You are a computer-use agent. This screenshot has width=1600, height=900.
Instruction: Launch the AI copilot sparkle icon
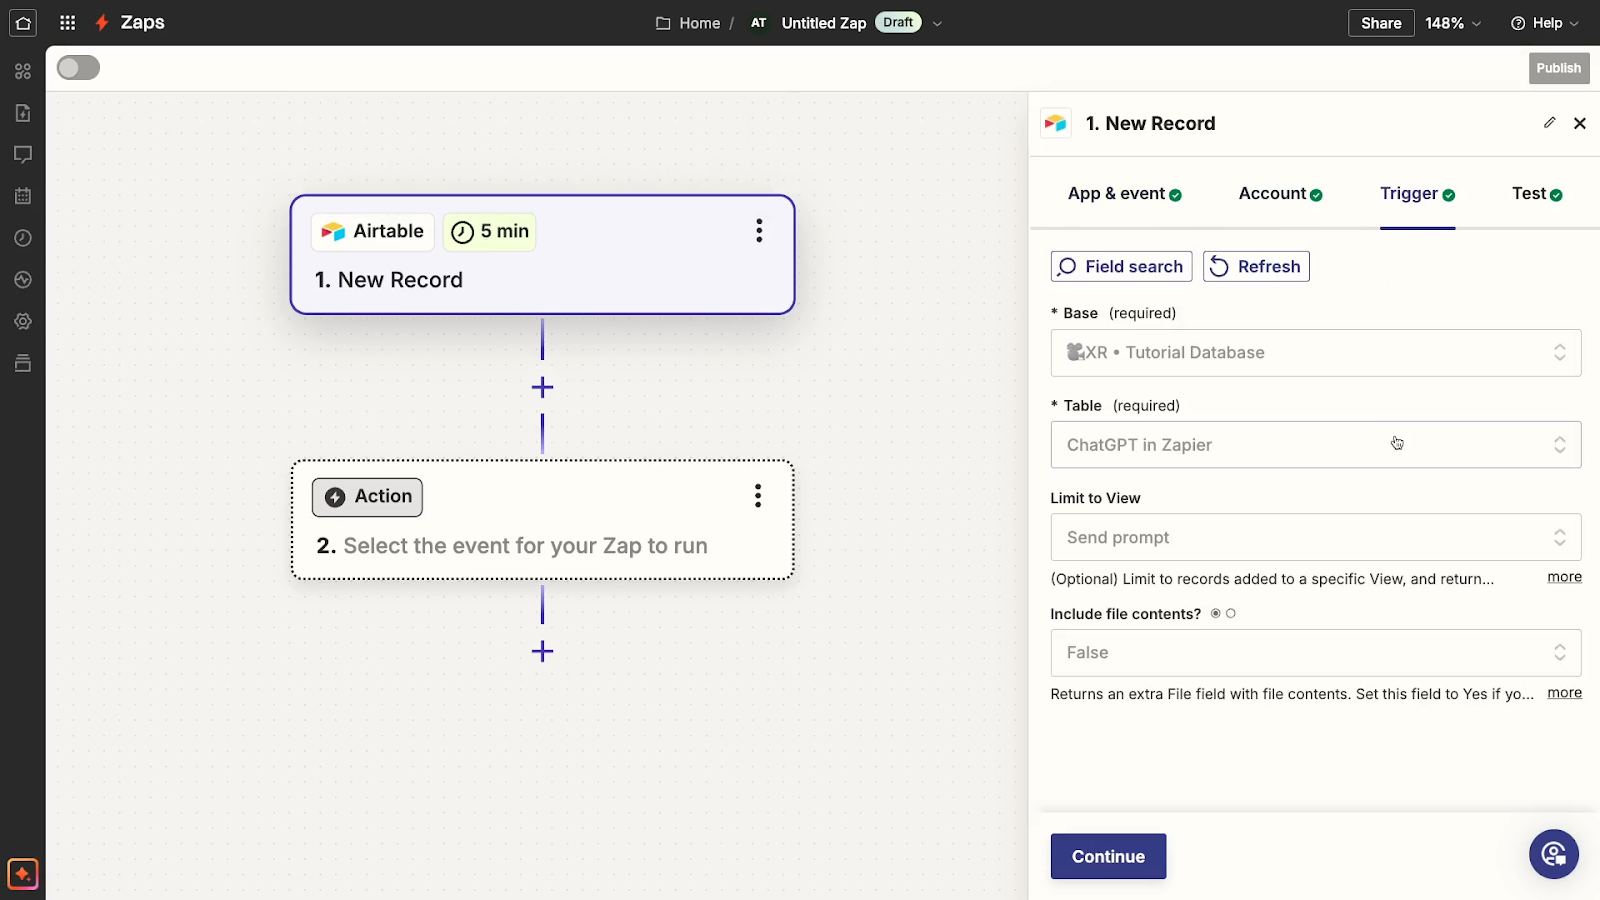point(23,874)
